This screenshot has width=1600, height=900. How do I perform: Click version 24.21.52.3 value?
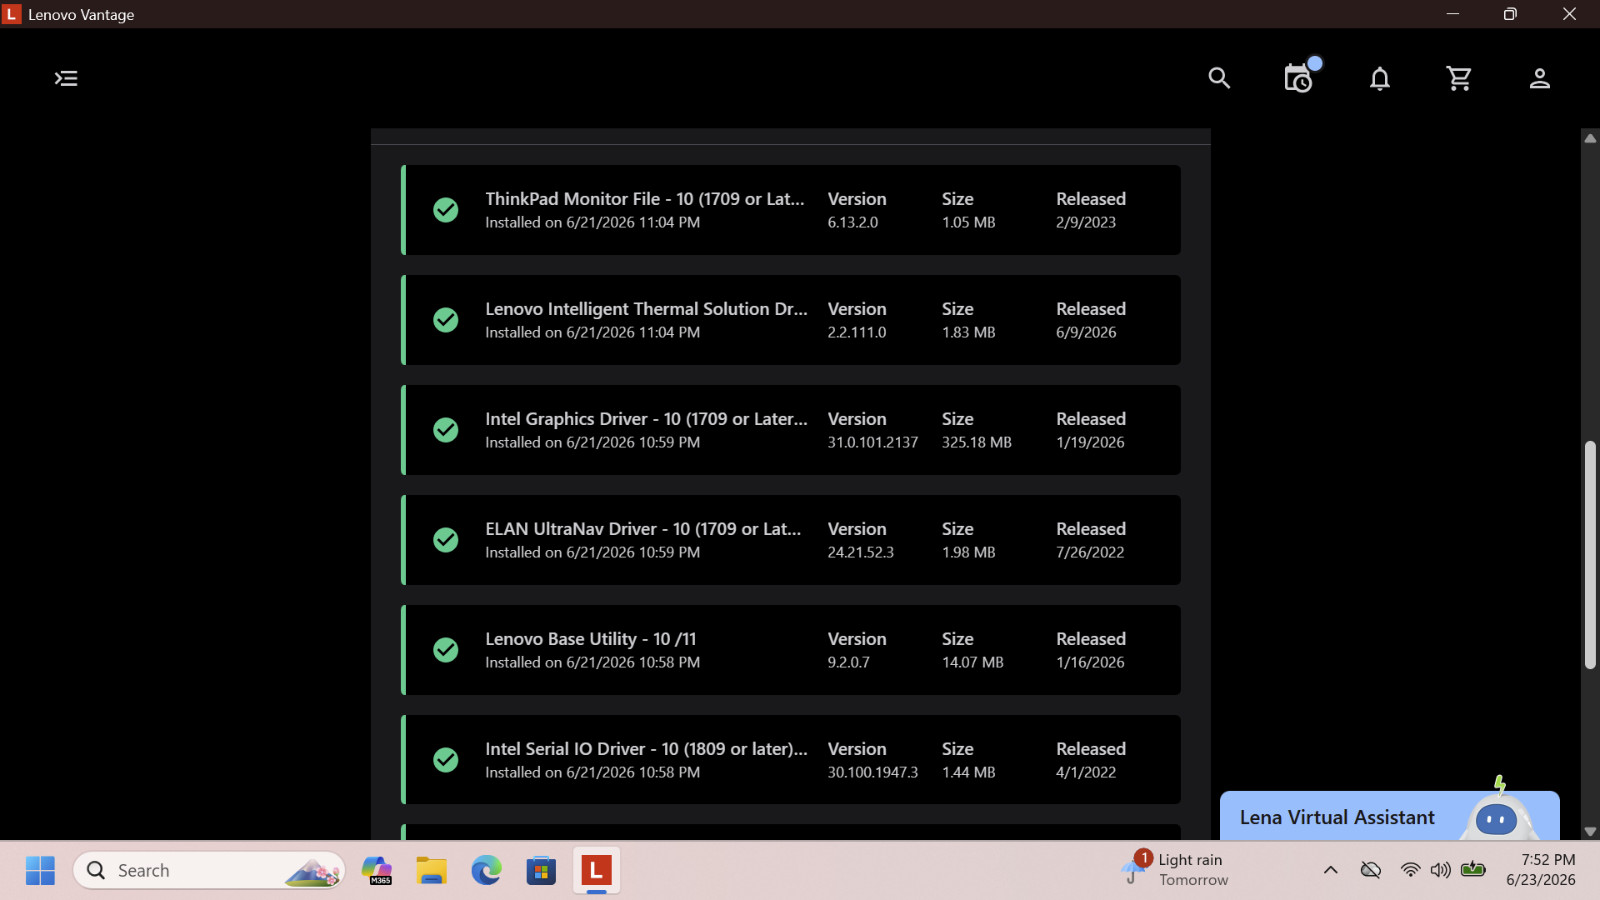(x=861, y=553)
